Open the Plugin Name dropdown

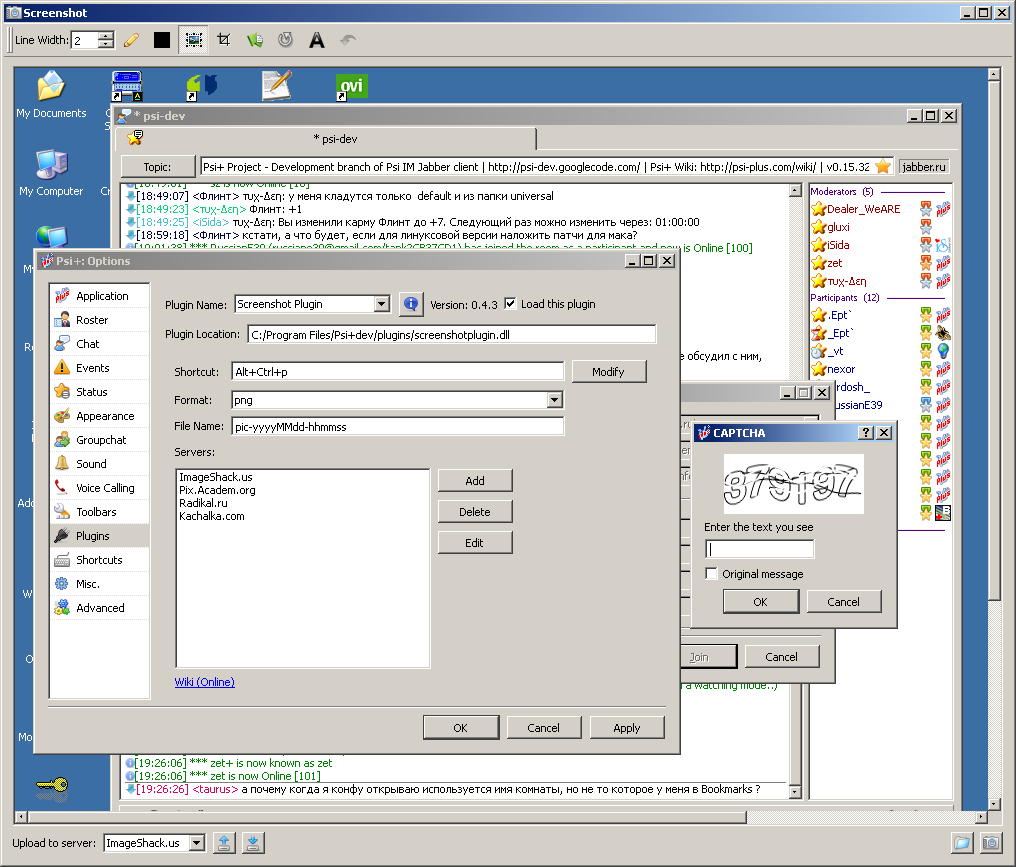point(383,303)
